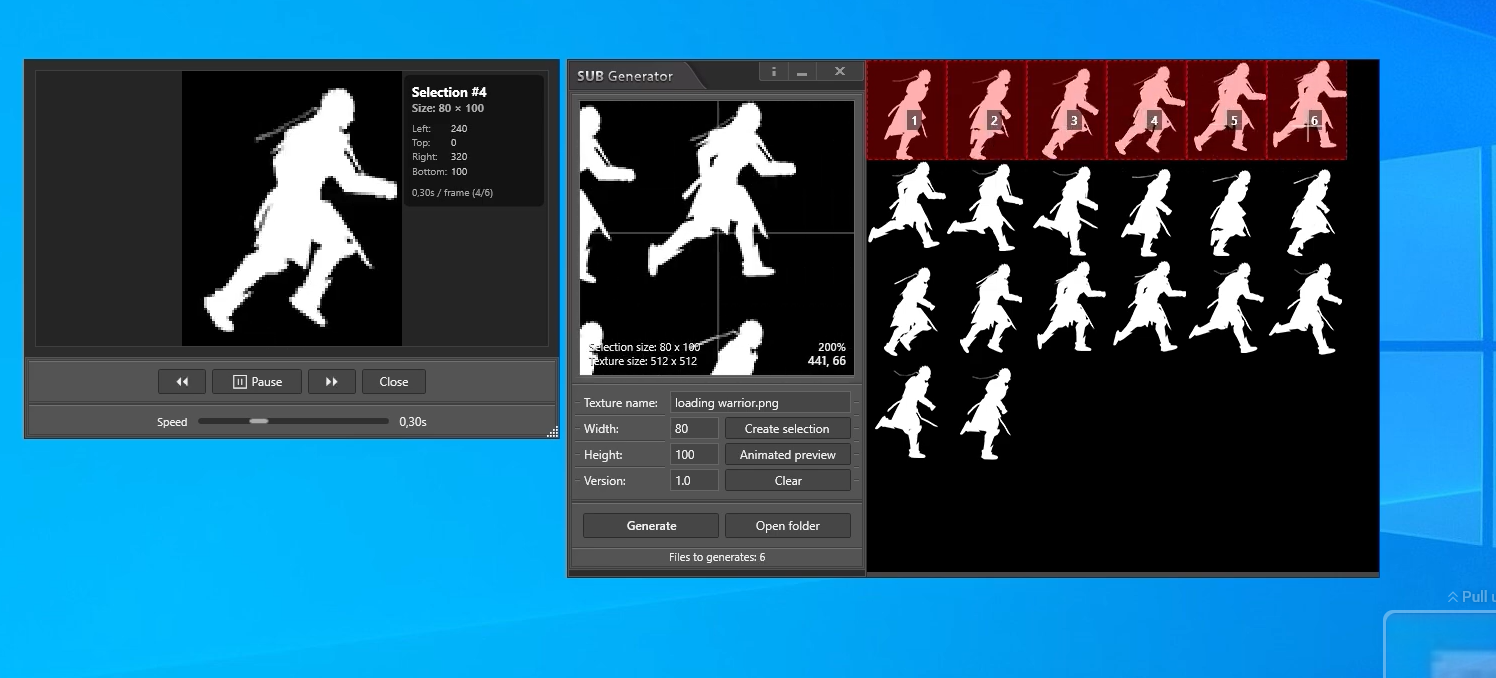Clear all selections with Clear button
The width and height of the screenshot is (1496, 678).
click(787, 481)
